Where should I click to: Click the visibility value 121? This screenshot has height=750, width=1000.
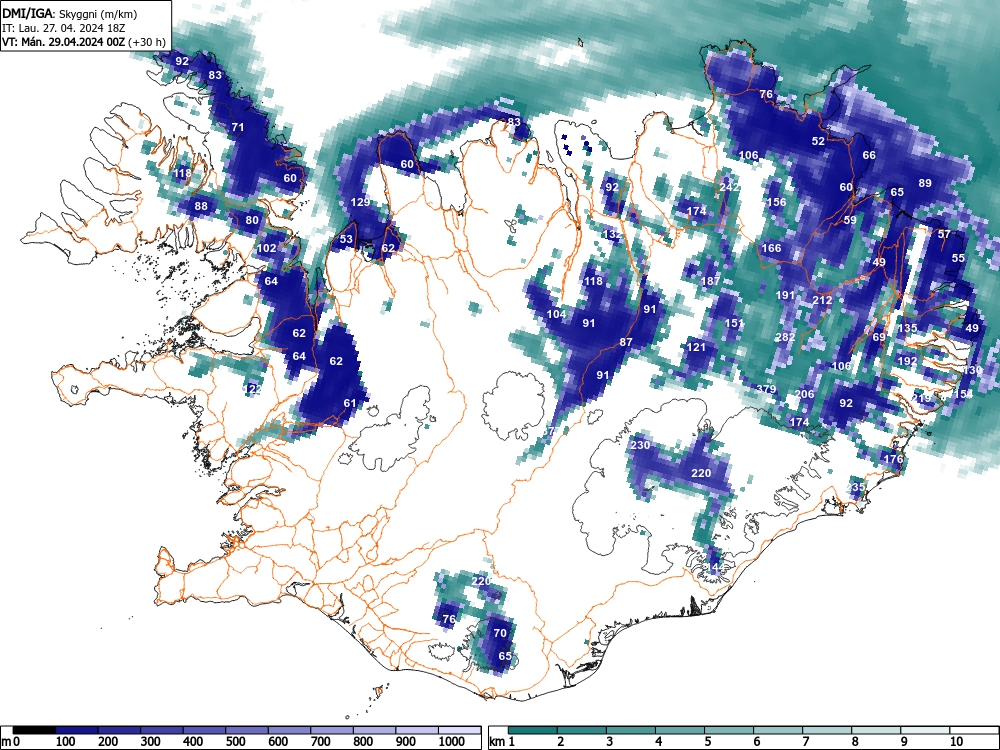point(696,347)
